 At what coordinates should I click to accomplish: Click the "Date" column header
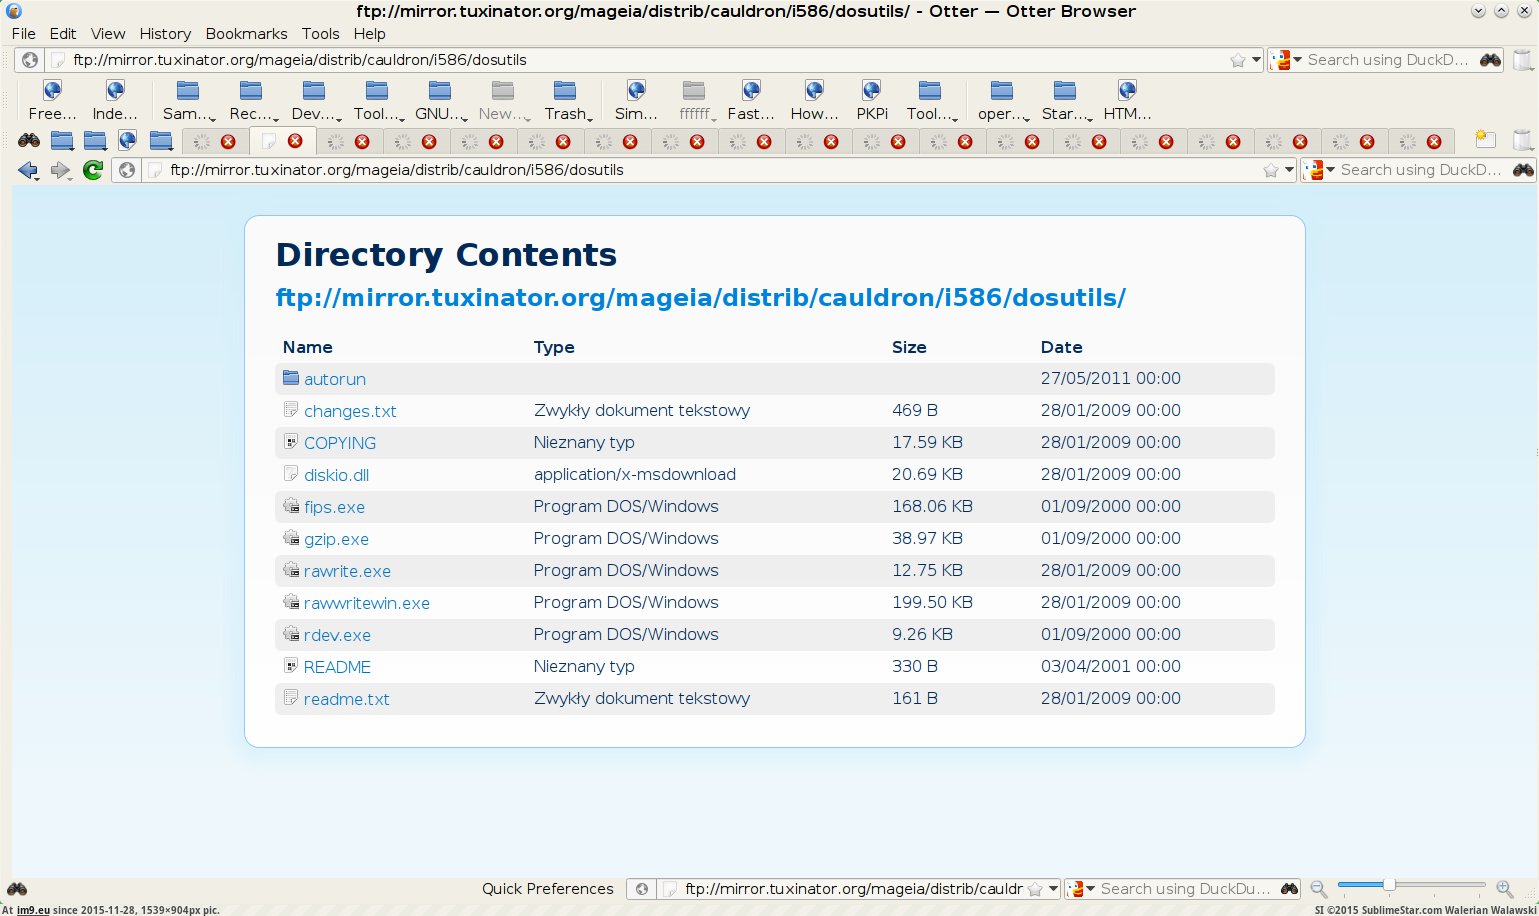click(1061, 347)
